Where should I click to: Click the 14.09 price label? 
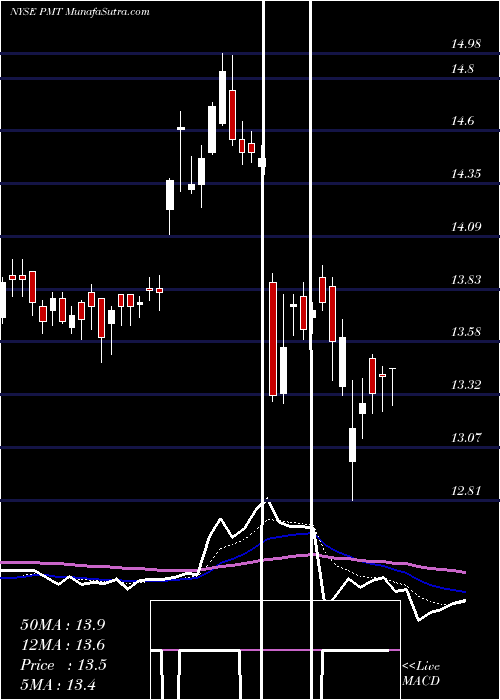pos(466,227)
